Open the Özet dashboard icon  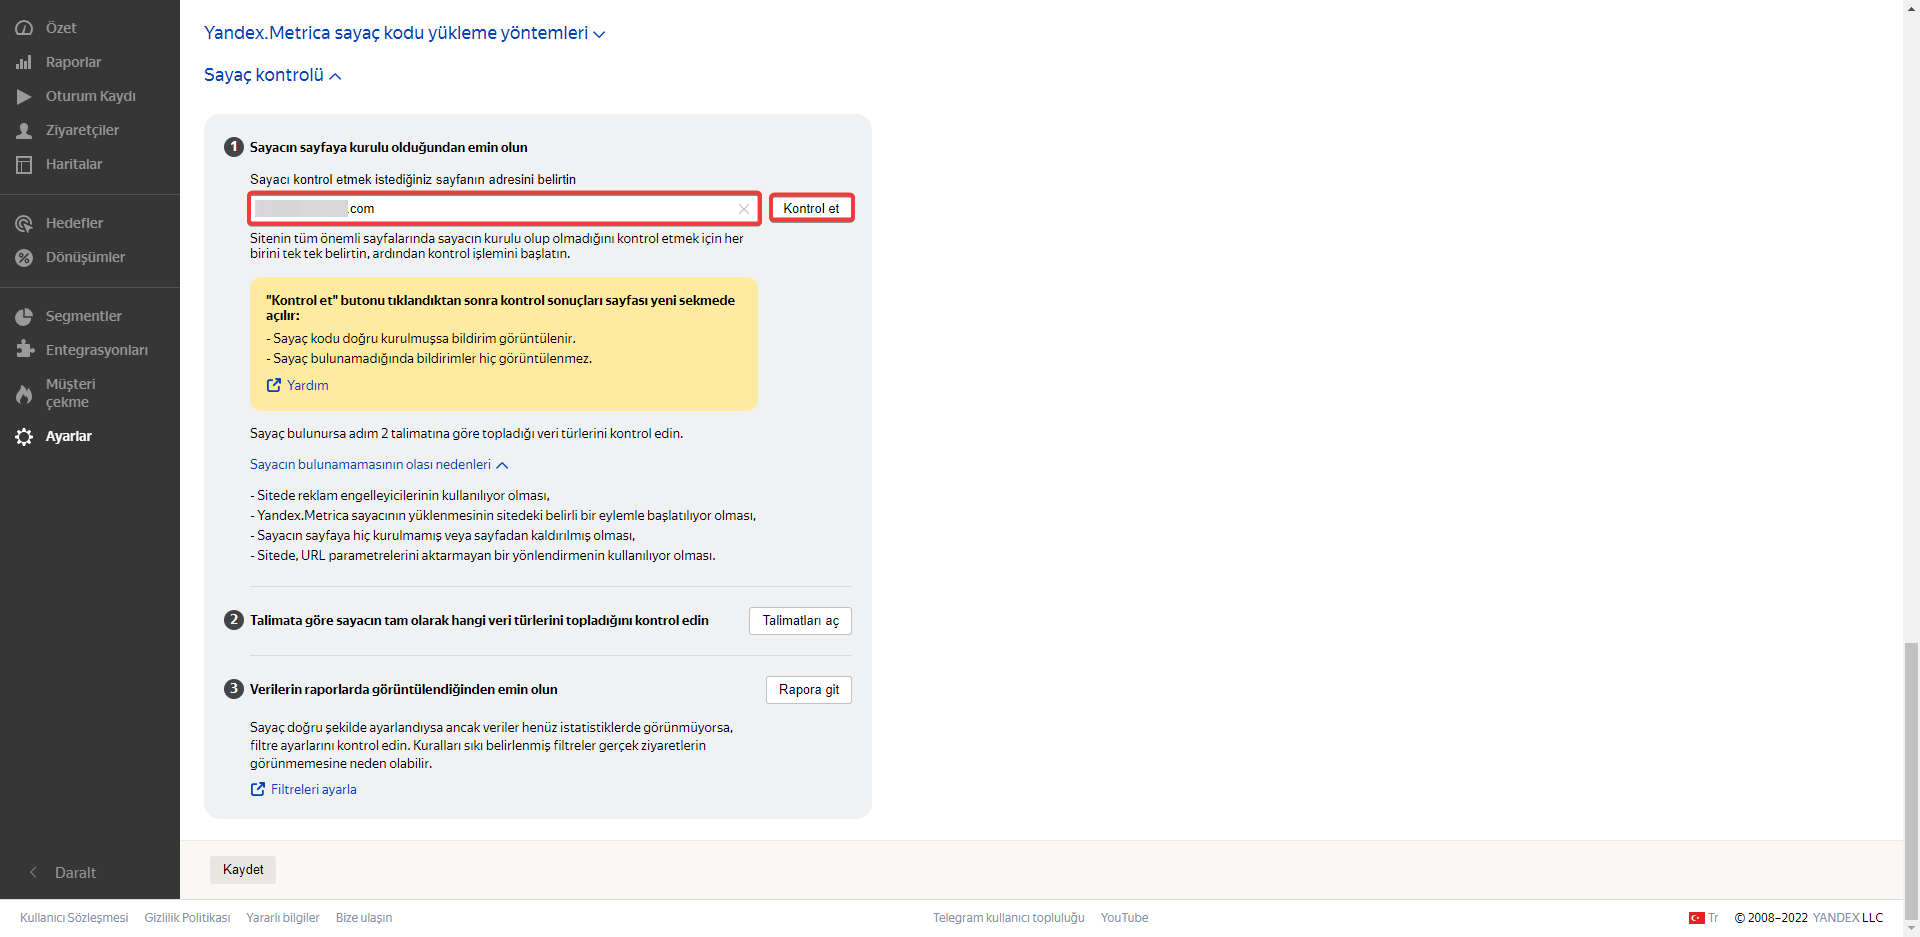(24, 28)
